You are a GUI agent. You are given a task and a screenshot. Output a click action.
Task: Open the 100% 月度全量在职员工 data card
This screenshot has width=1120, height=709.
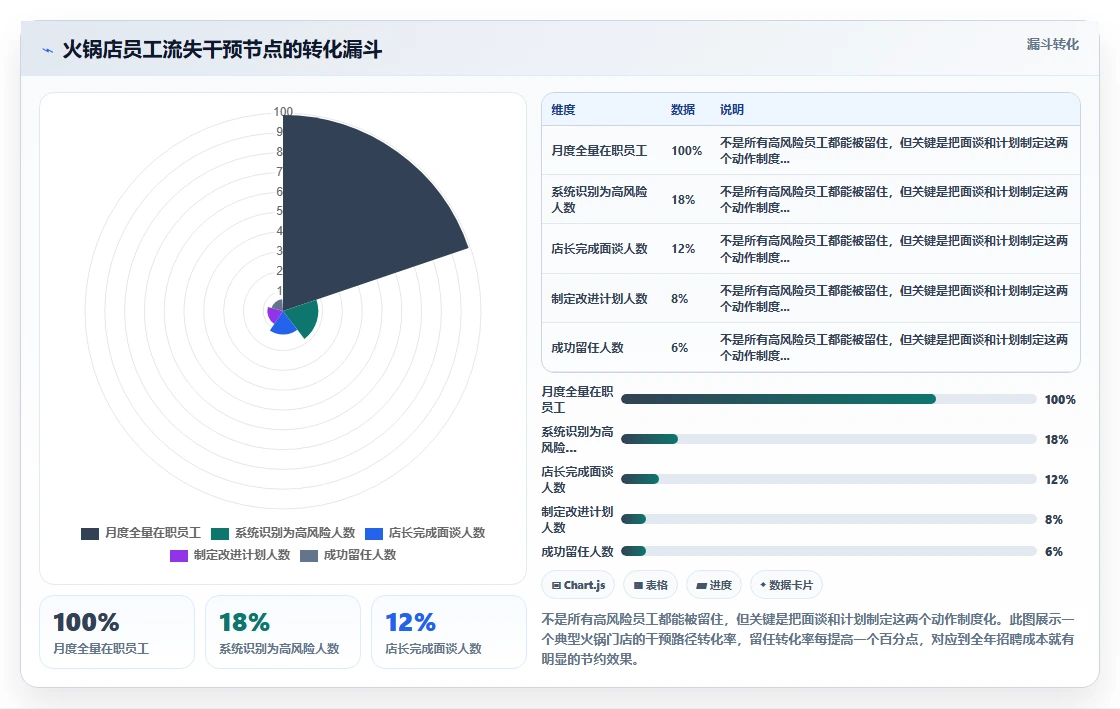[x=117, y=632]
